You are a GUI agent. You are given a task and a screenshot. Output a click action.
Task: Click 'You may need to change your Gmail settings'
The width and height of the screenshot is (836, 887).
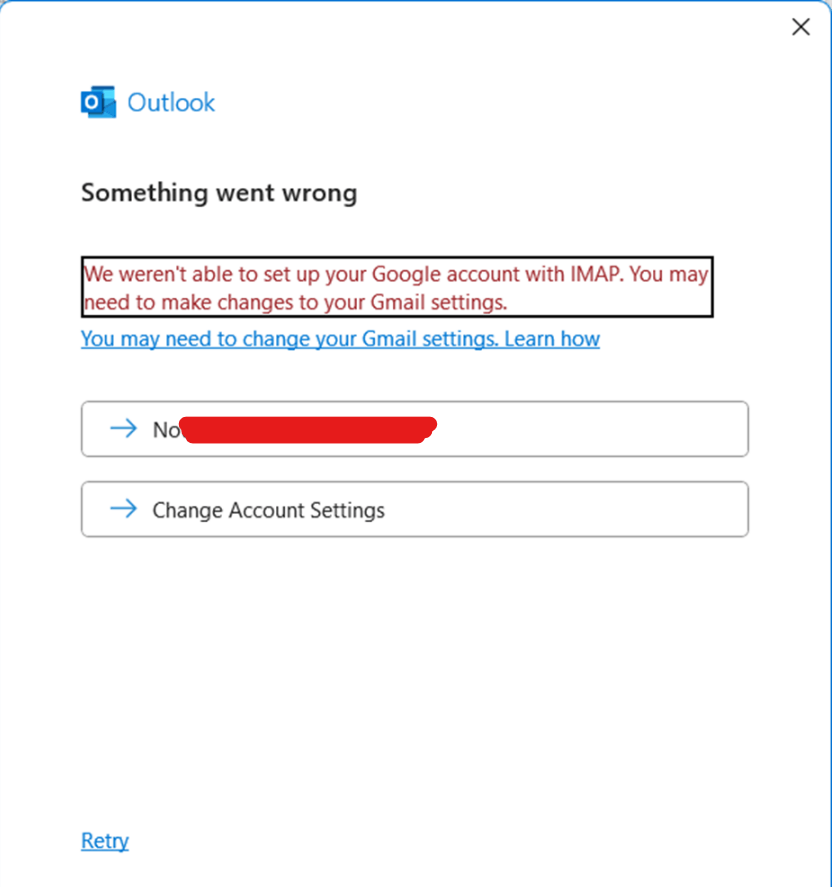[289, 339]
